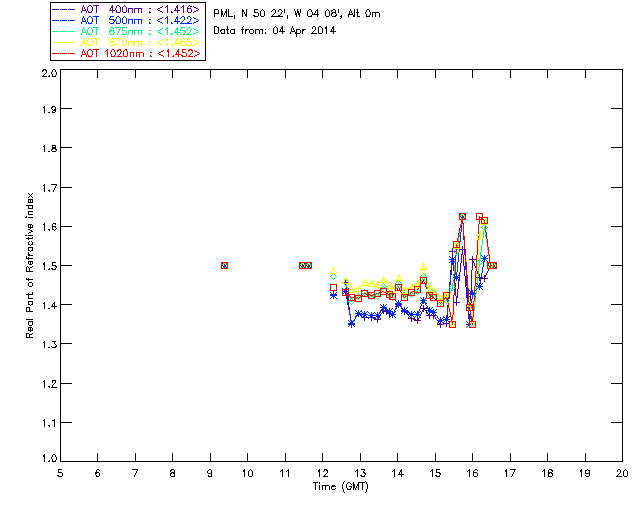Select the AOT 675nm legend entry
640x512 pixels.
127,31
